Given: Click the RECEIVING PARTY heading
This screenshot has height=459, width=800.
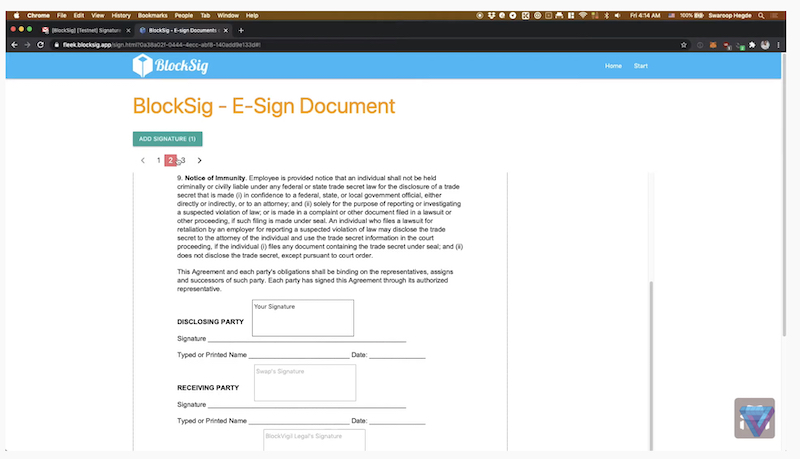Looking at the screenshot, I should coord(208,388).
